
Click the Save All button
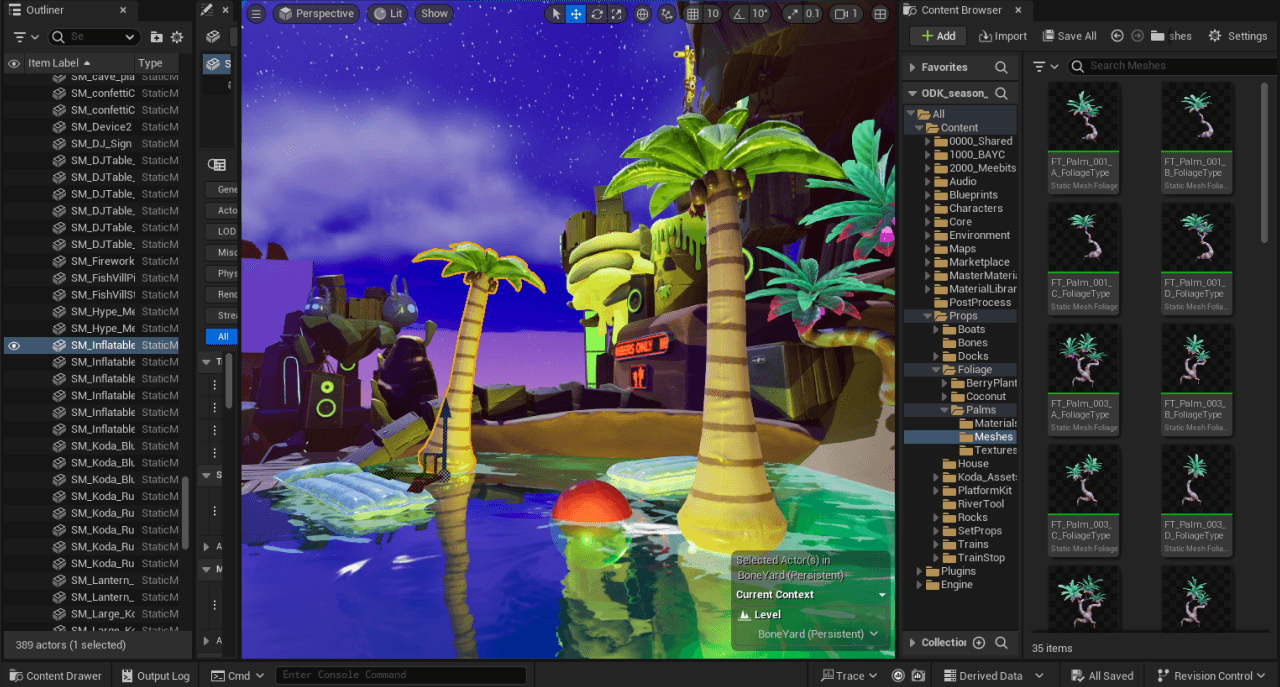click(1069, 35)
